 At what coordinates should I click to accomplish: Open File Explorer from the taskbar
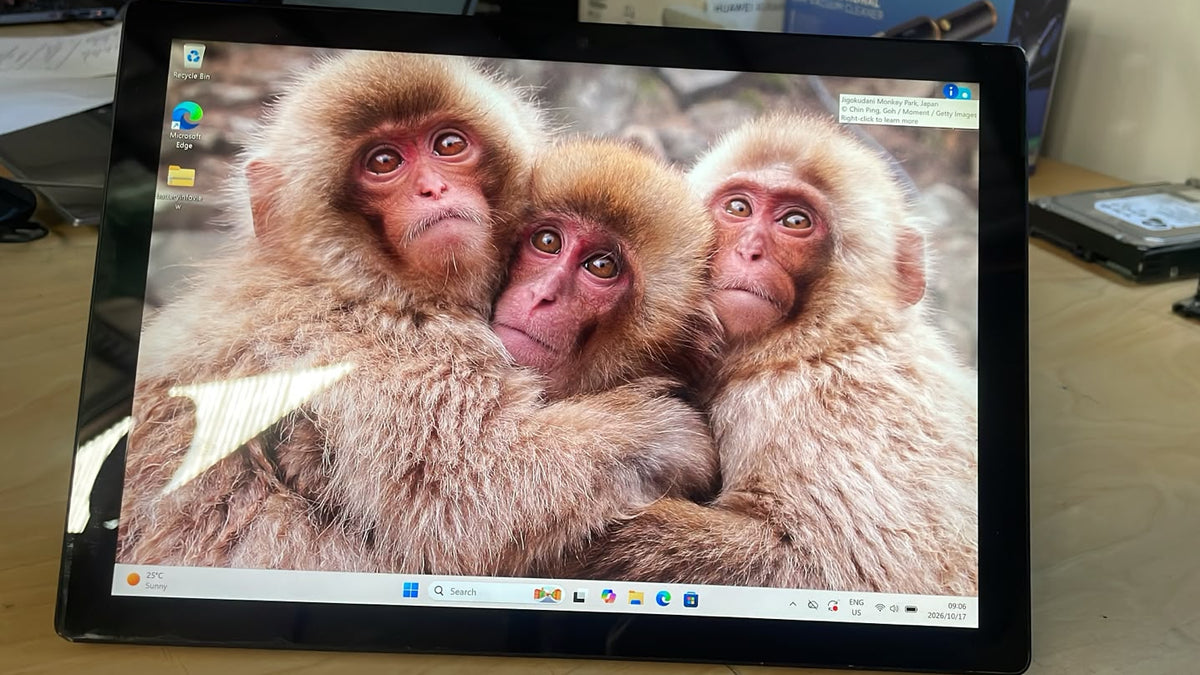(x=635, y=598)
